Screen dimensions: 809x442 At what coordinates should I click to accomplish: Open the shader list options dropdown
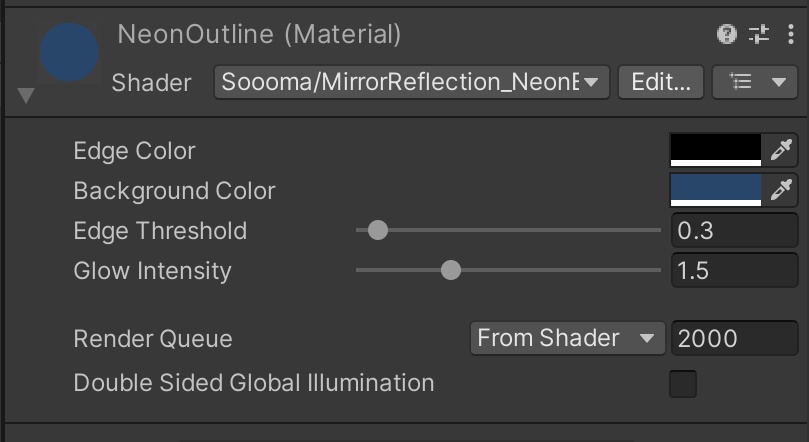754,82
